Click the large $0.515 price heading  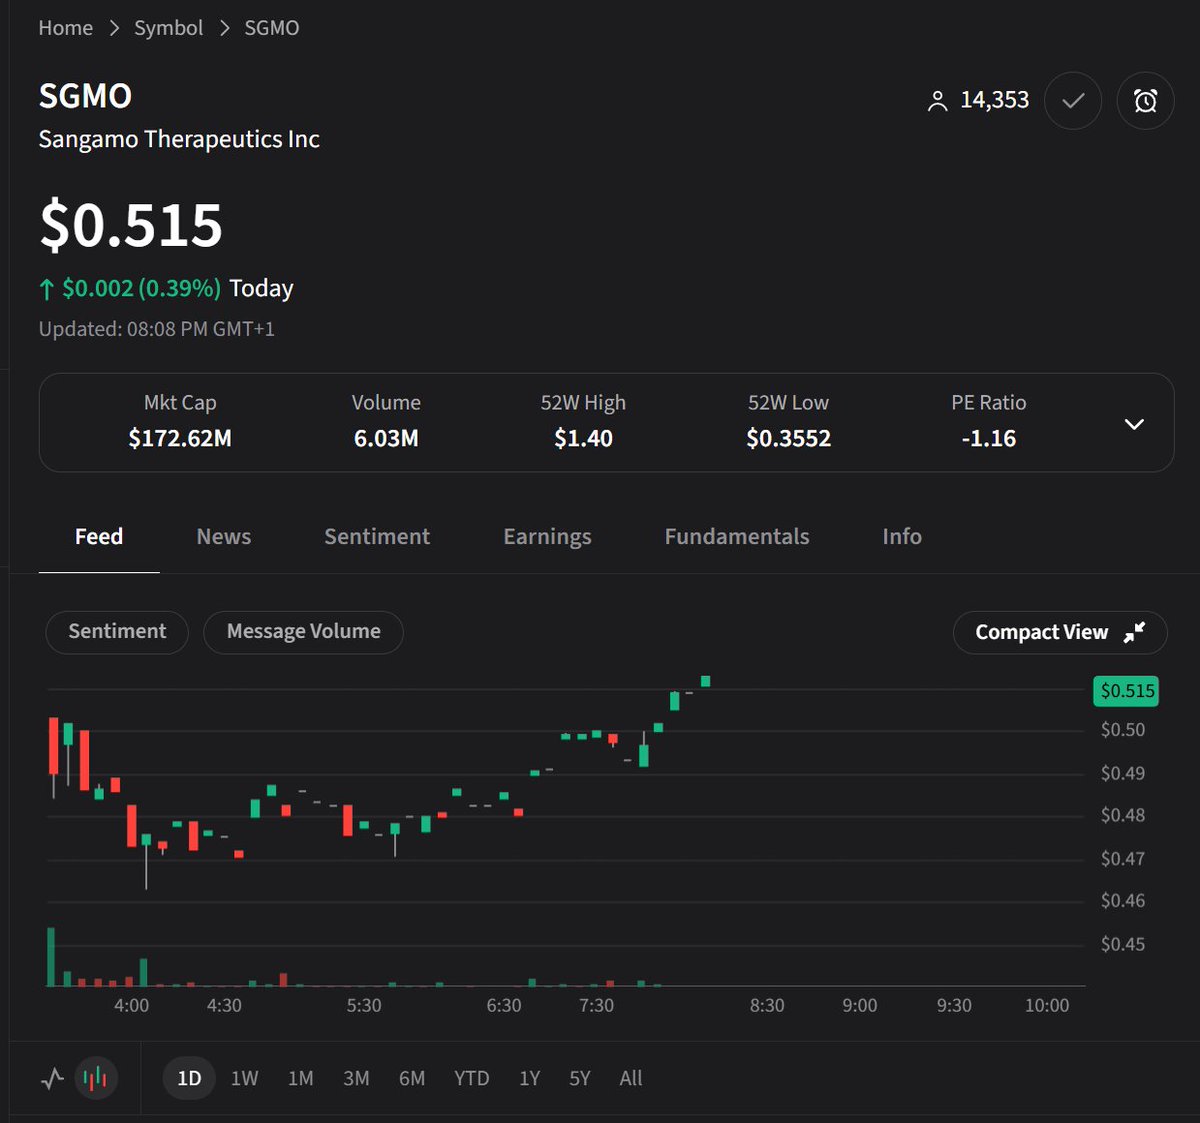(x=131, y=225)
